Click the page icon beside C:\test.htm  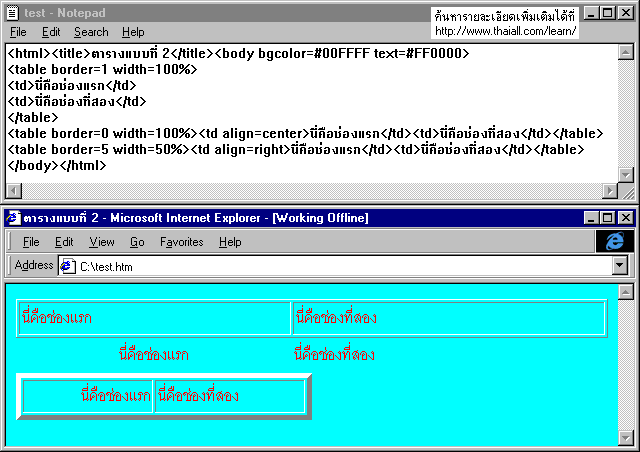click(69, 266)
